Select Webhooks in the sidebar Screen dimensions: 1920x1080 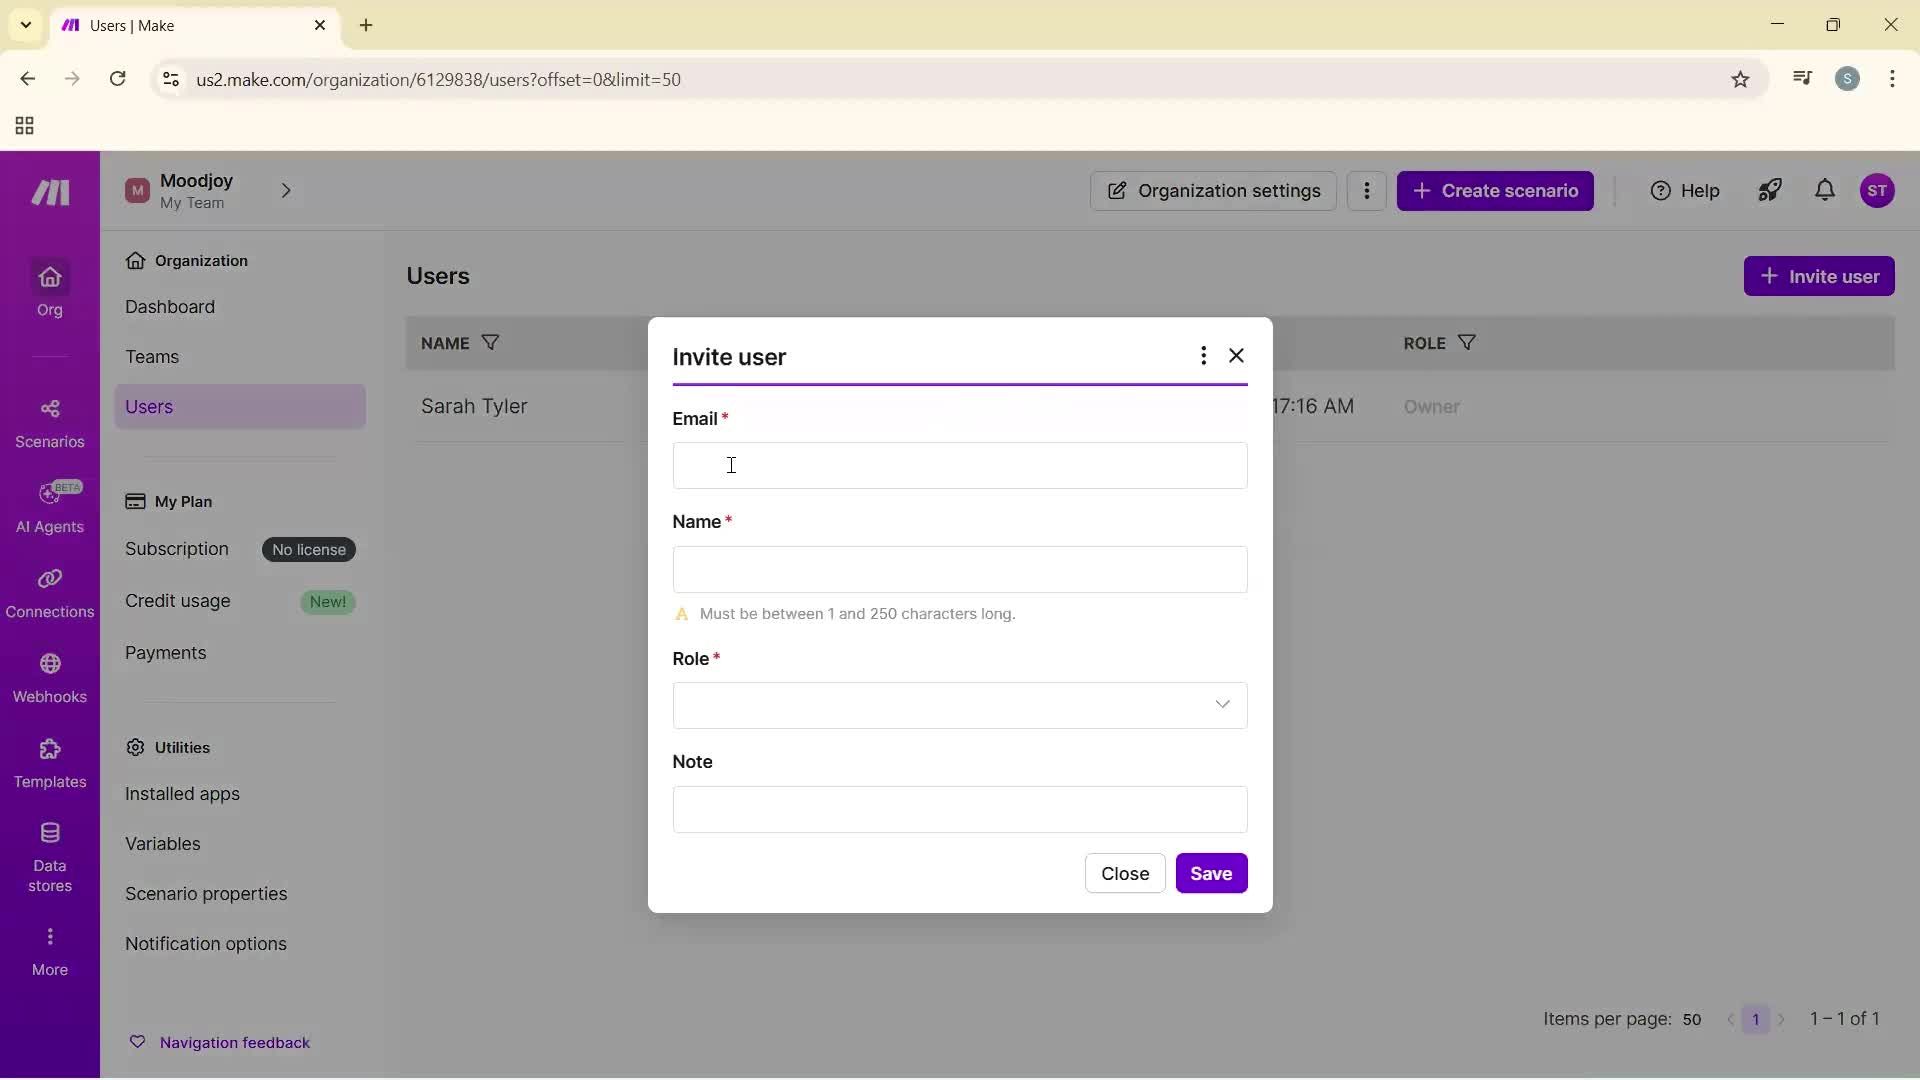tap(49, 678)
